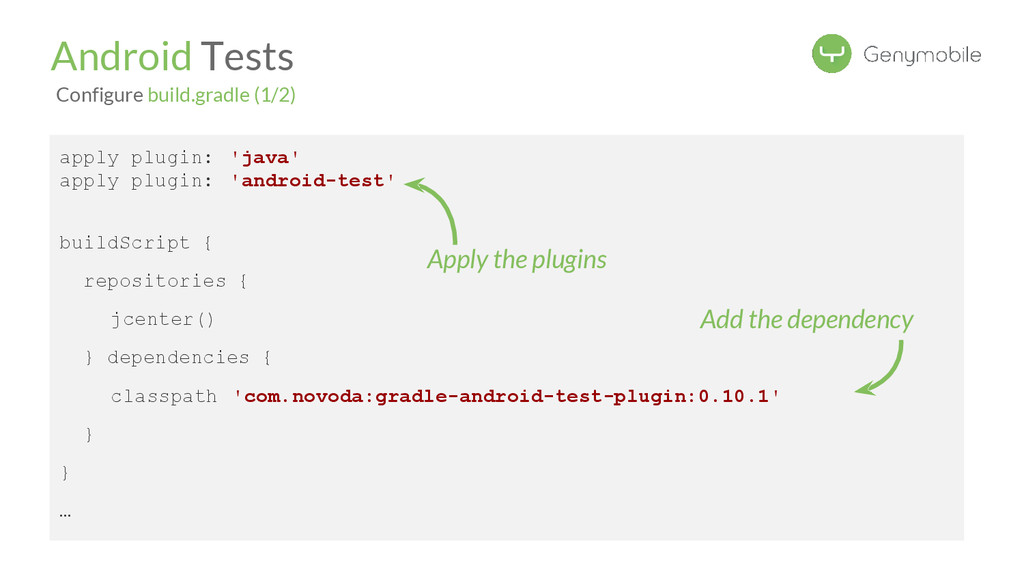The image size is (1024, 576).
Task: Click the classpath keyword
Action: point(163,396)
